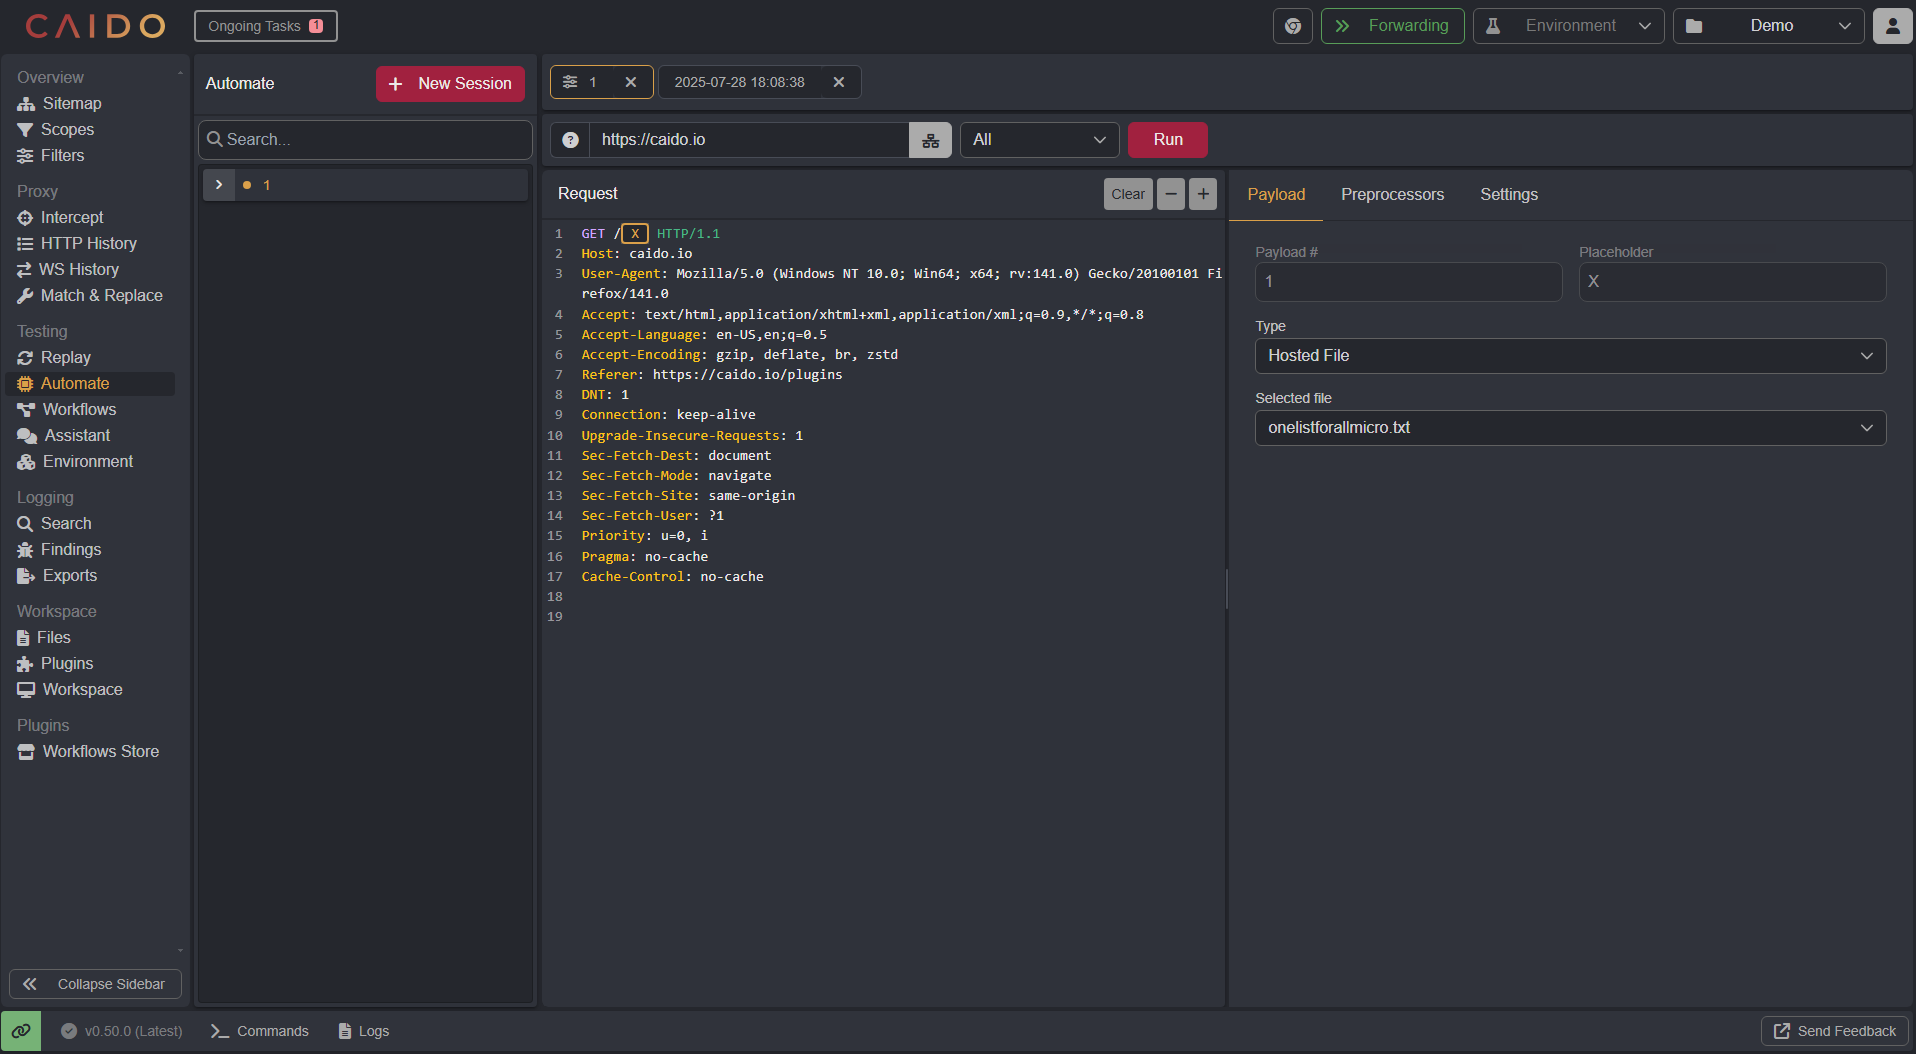Screen dimensions: 1916x1054
Task: Open the Selected file dropdown showing onelistforallmicro.txt
Action: point(1569,428)
